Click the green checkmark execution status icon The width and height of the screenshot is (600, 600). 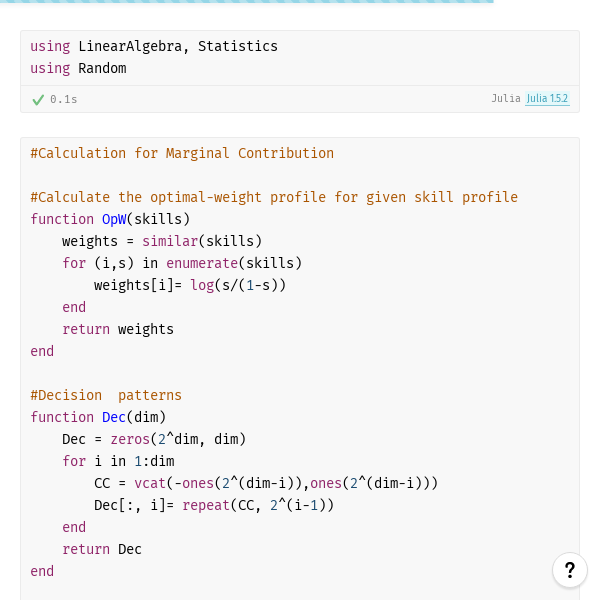click(38, 100)
